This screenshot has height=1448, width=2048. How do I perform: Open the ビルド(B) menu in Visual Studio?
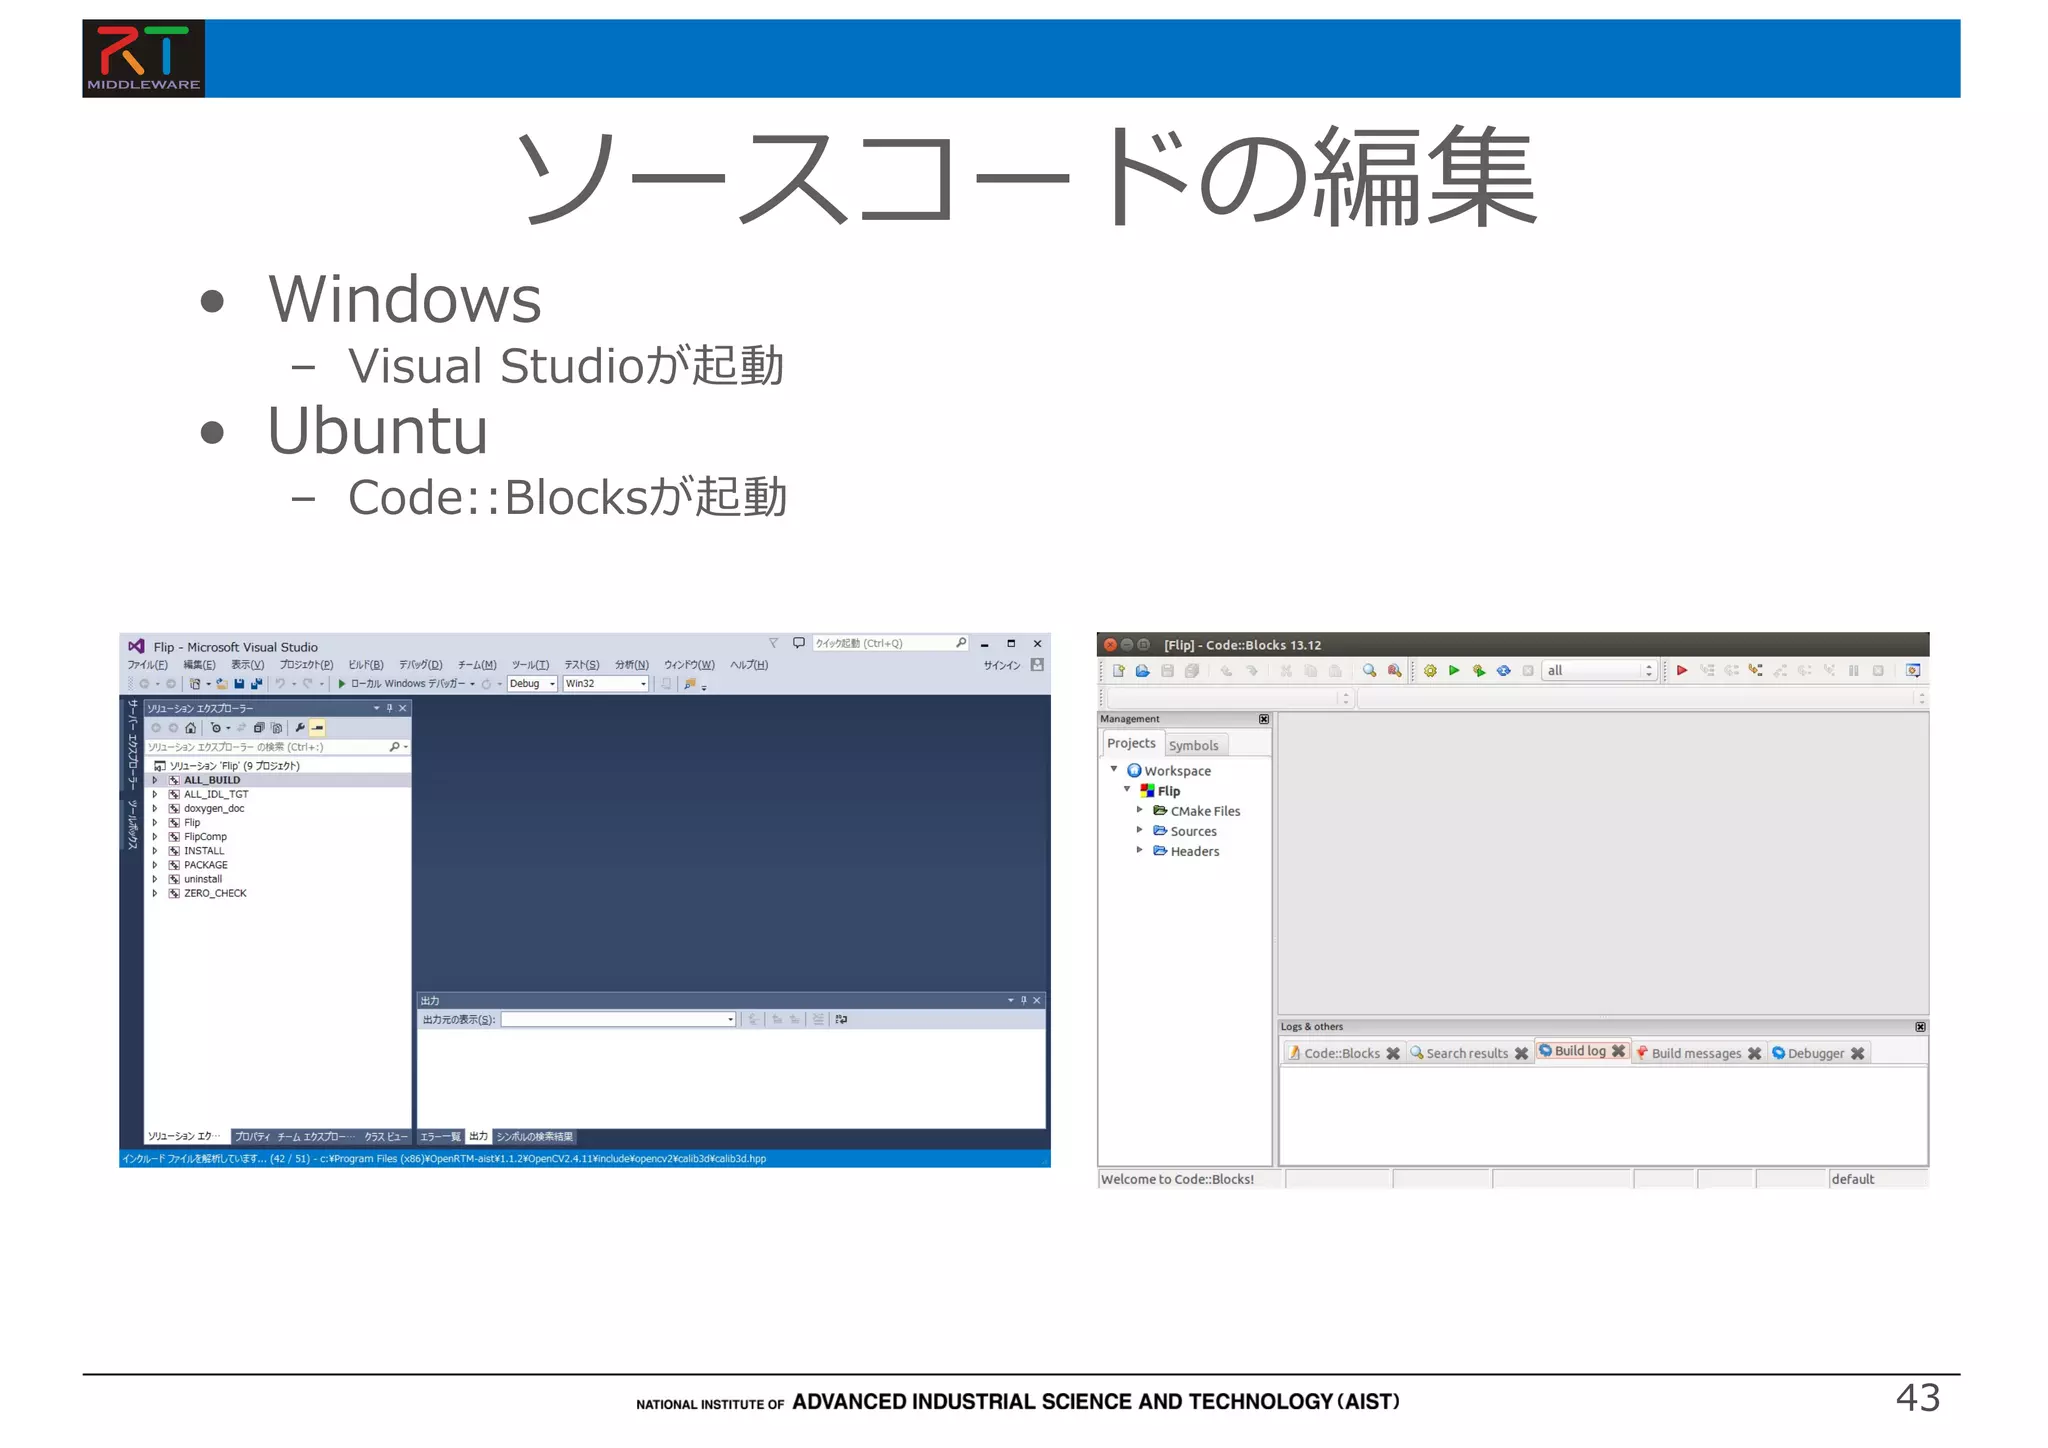366,665
